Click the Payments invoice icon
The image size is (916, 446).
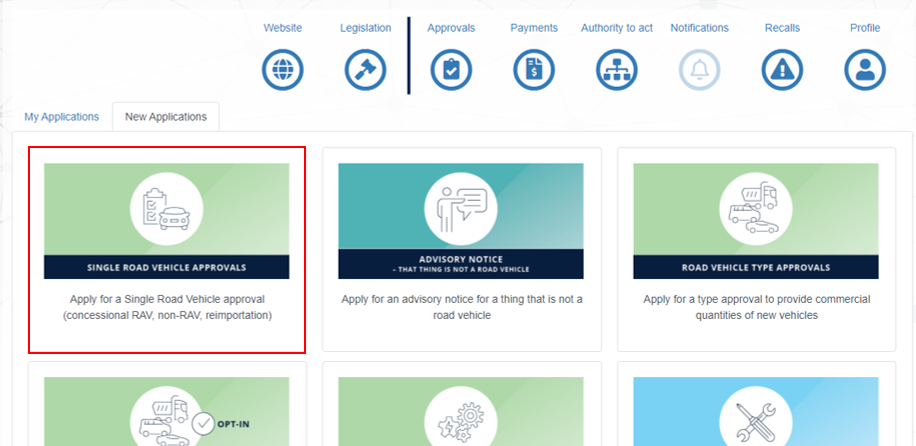[x=534, y=70]
